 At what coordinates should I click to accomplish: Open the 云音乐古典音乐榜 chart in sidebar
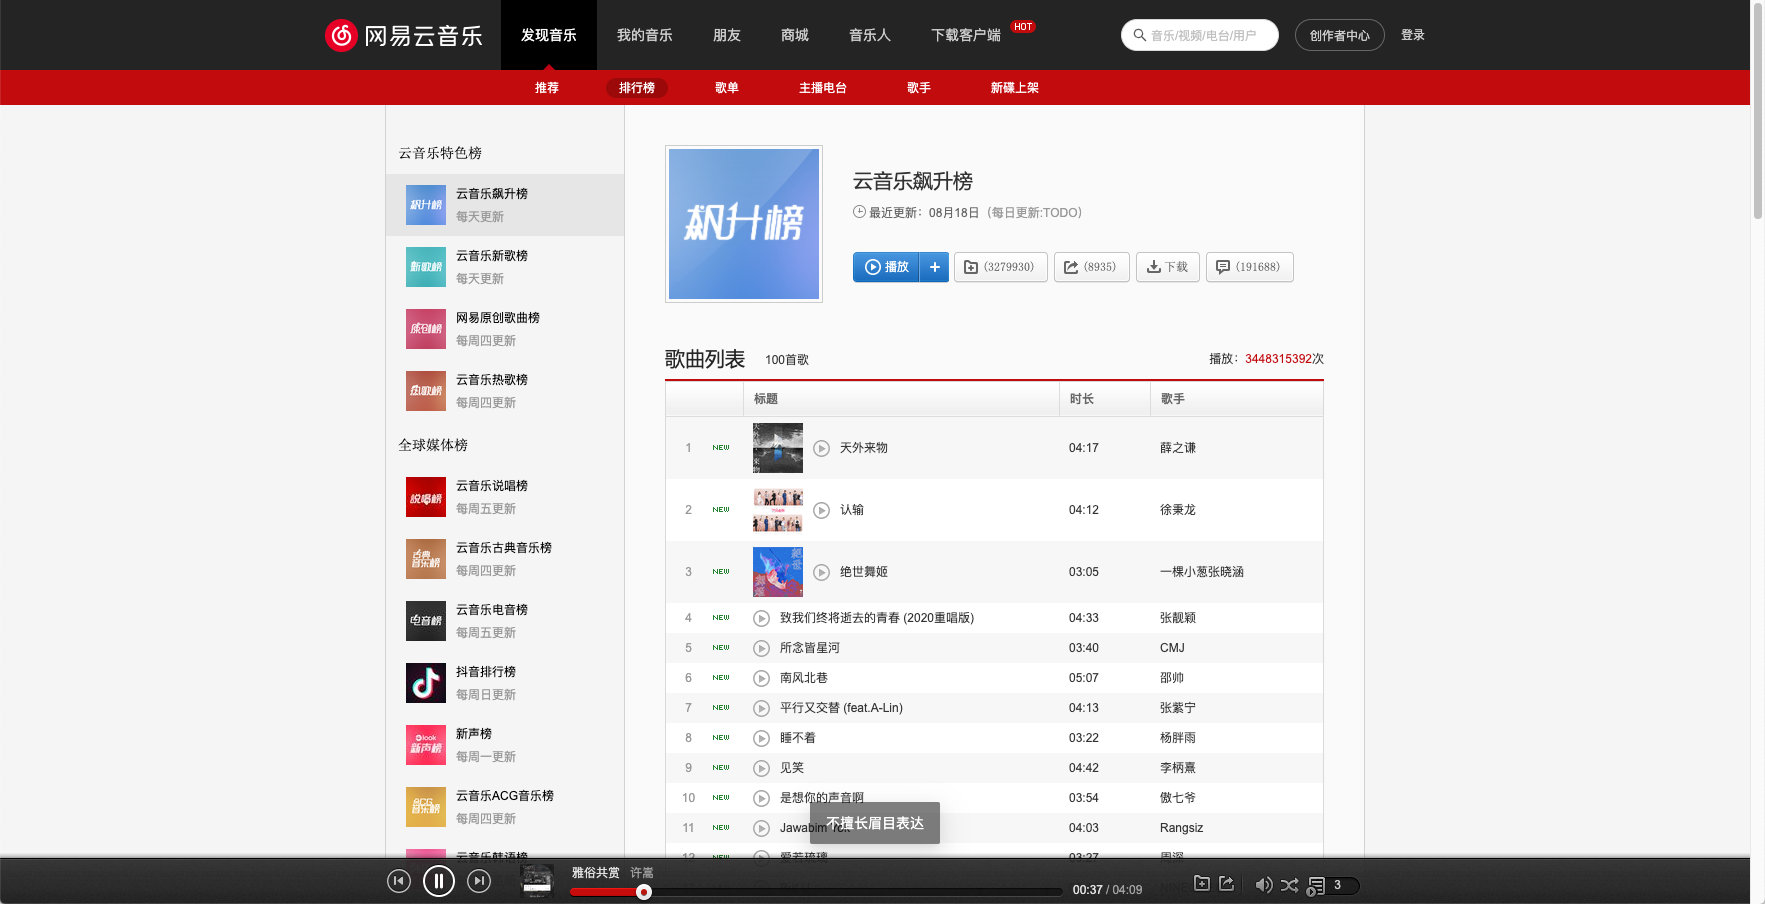pos(505,559)
